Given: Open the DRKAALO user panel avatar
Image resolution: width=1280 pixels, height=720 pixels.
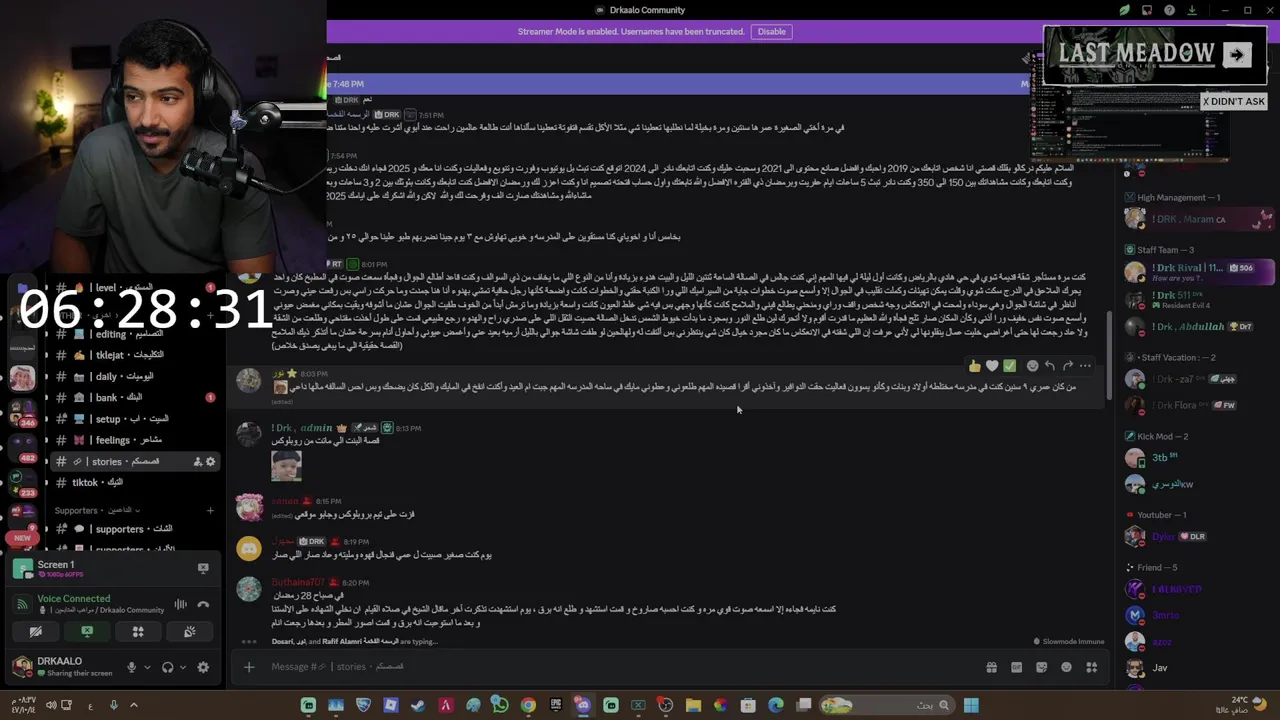Looking at the screenshot, I should coord(22,667).
